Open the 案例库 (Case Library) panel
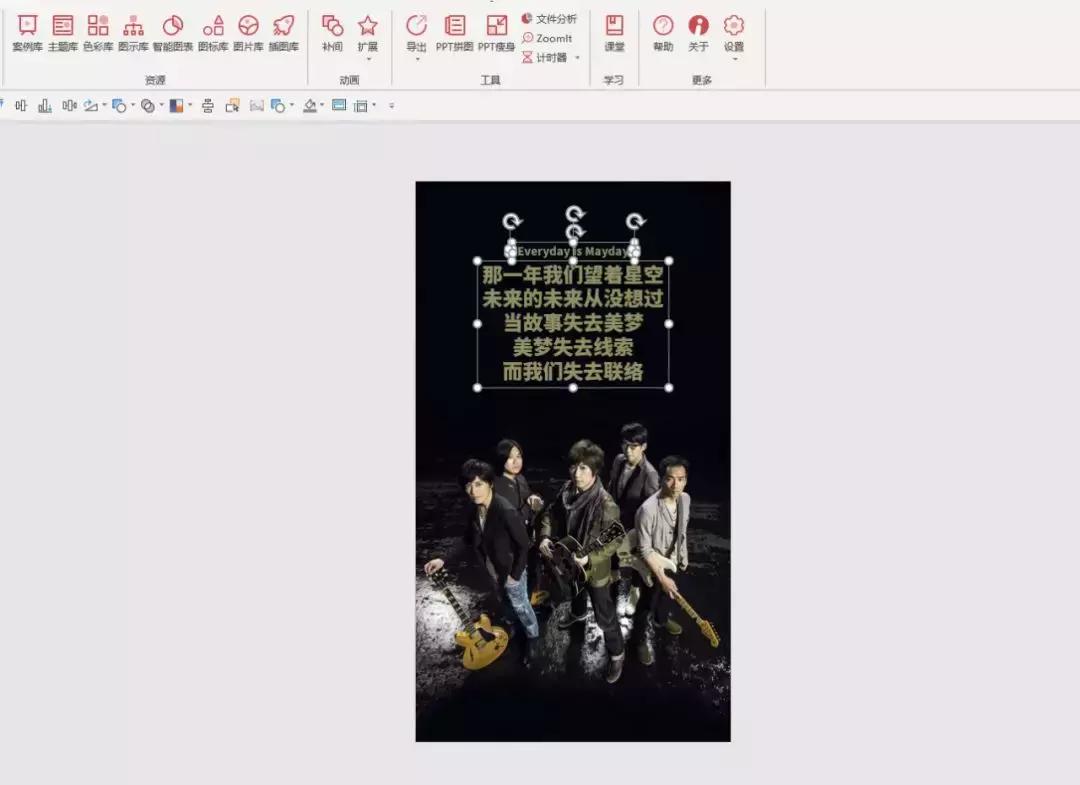Viewport: 1080px width, 785px height. 26,33
